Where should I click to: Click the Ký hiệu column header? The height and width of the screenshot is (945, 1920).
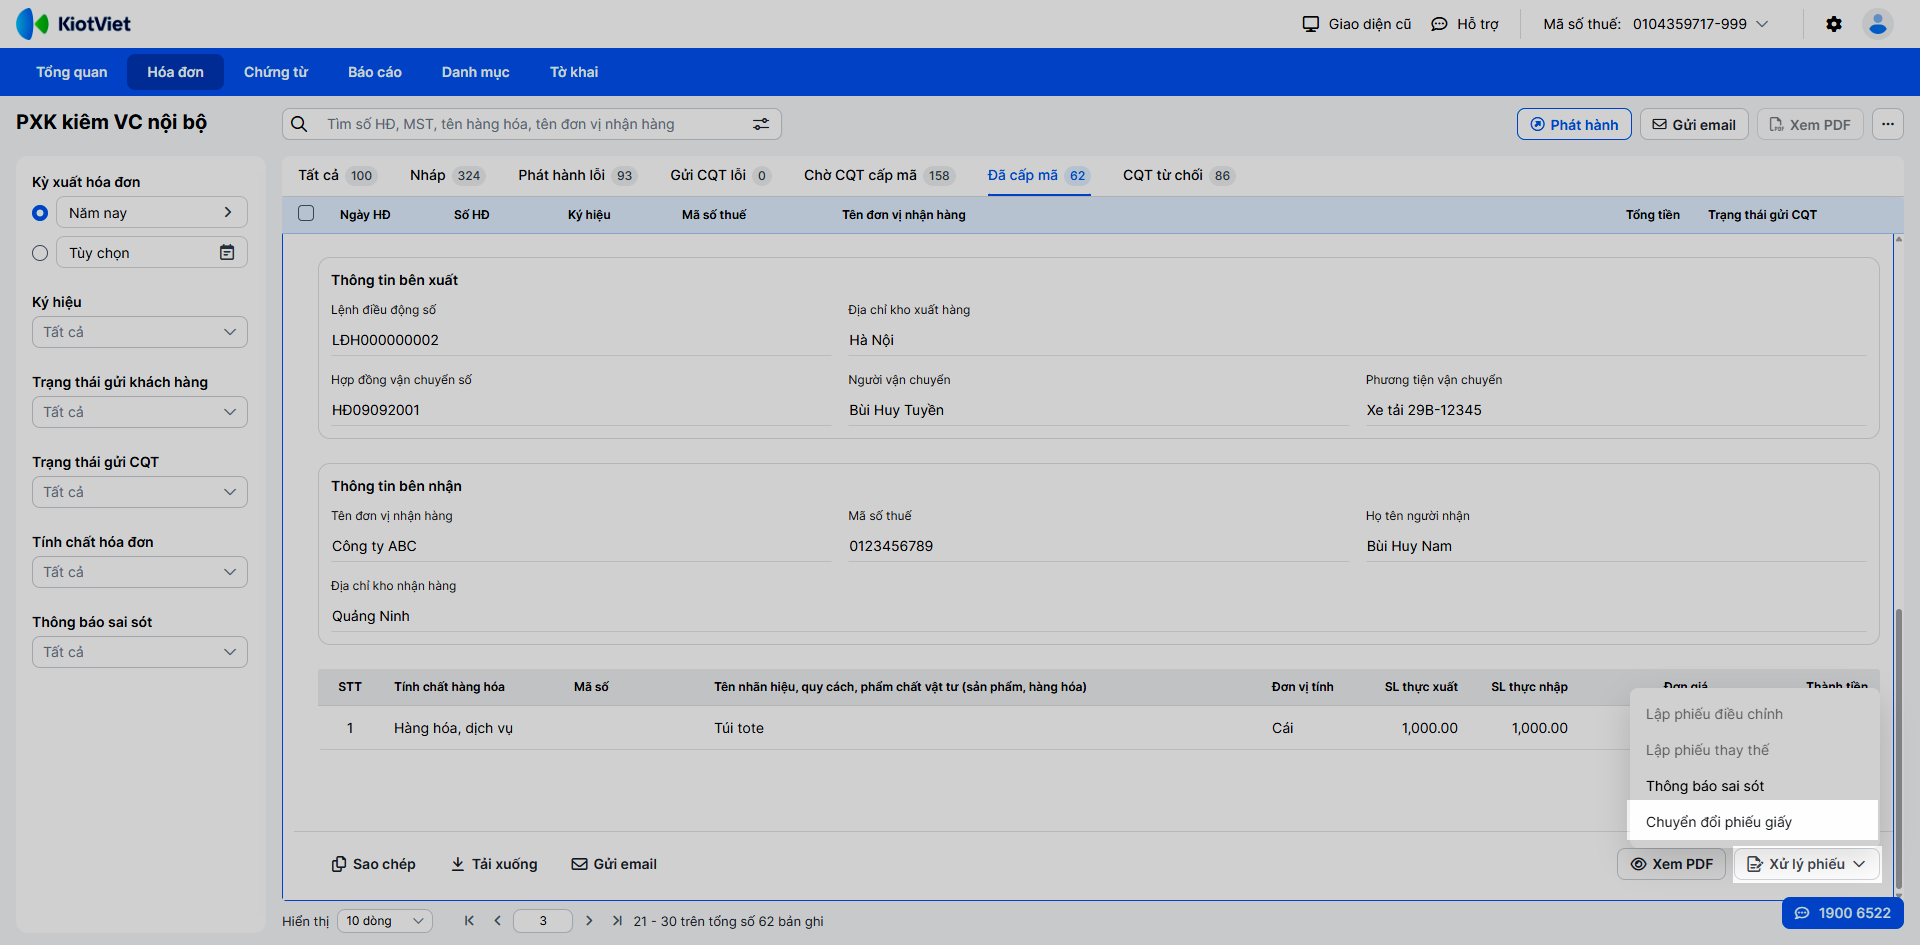point(589,215)
